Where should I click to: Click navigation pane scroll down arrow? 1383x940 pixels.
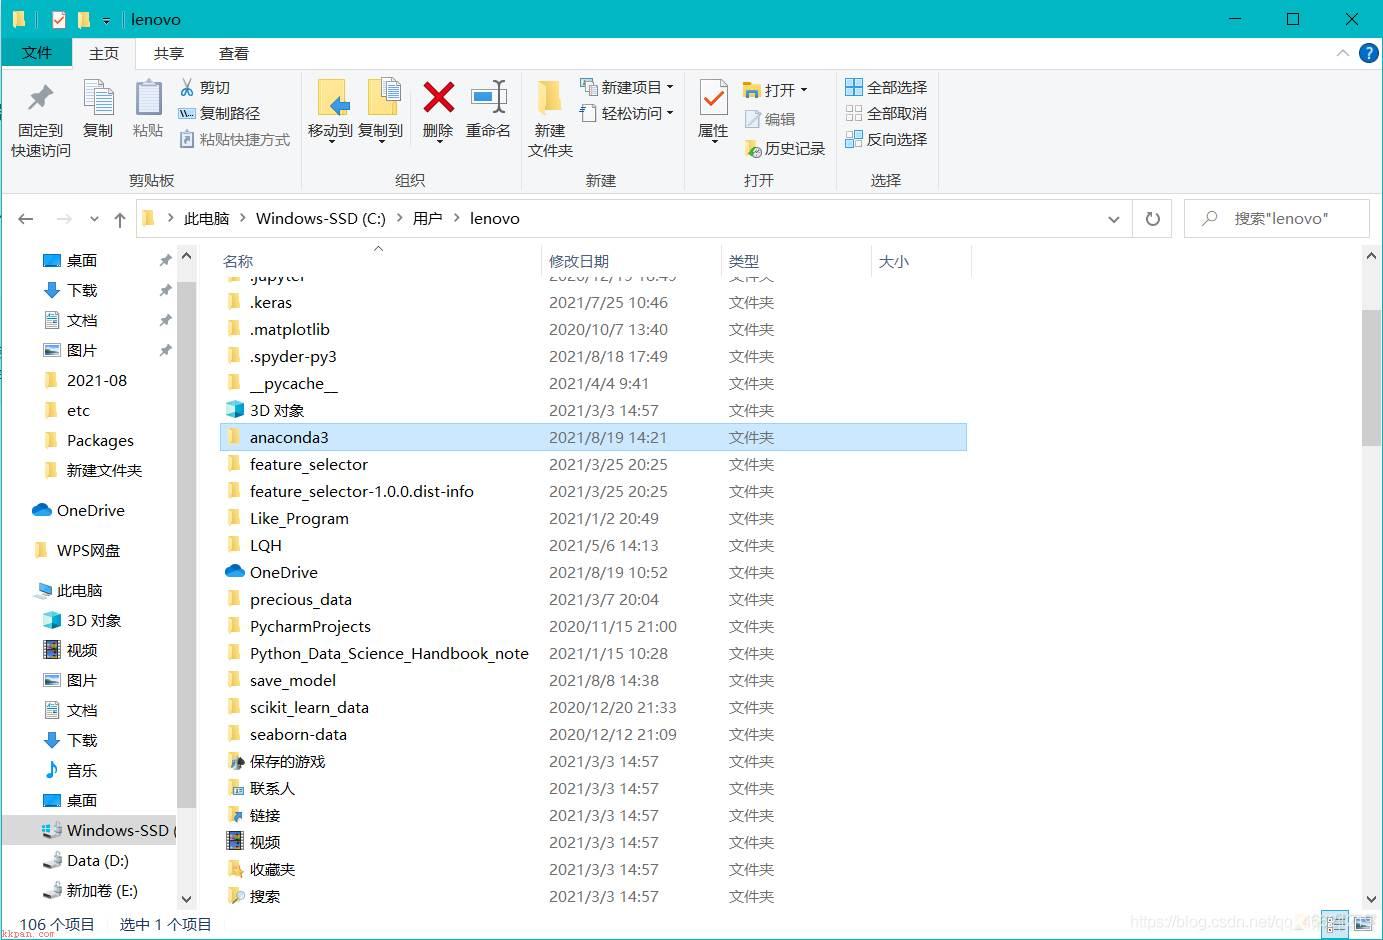(x=186, y=899)
